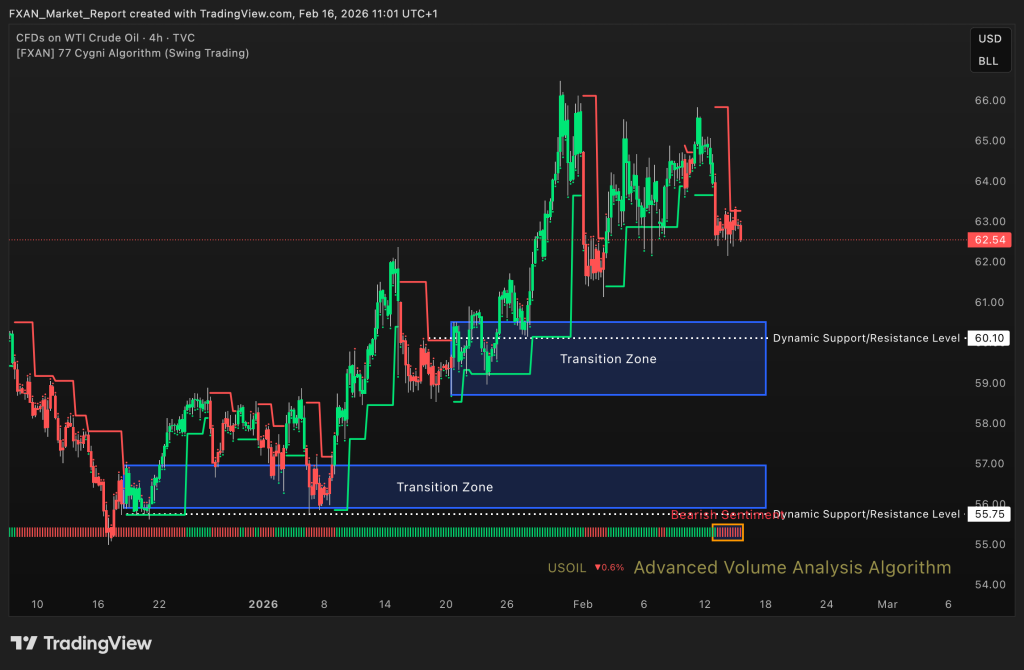1024x670 pixels.
Task: Click the Feb label on the time axis
Action: click(583, 604)
